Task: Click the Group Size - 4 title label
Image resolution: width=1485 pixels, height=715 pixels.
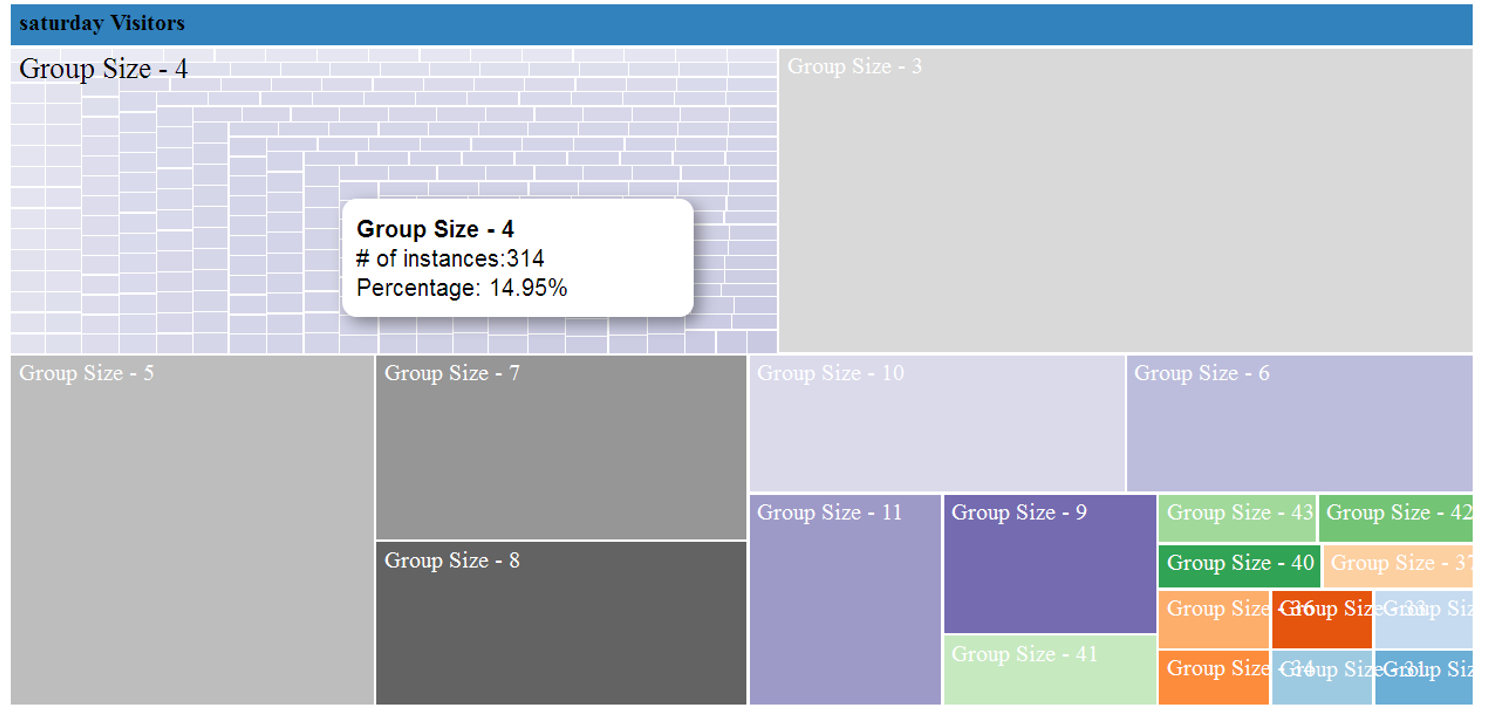Action: pyautogui.click(x=103, y=69)
